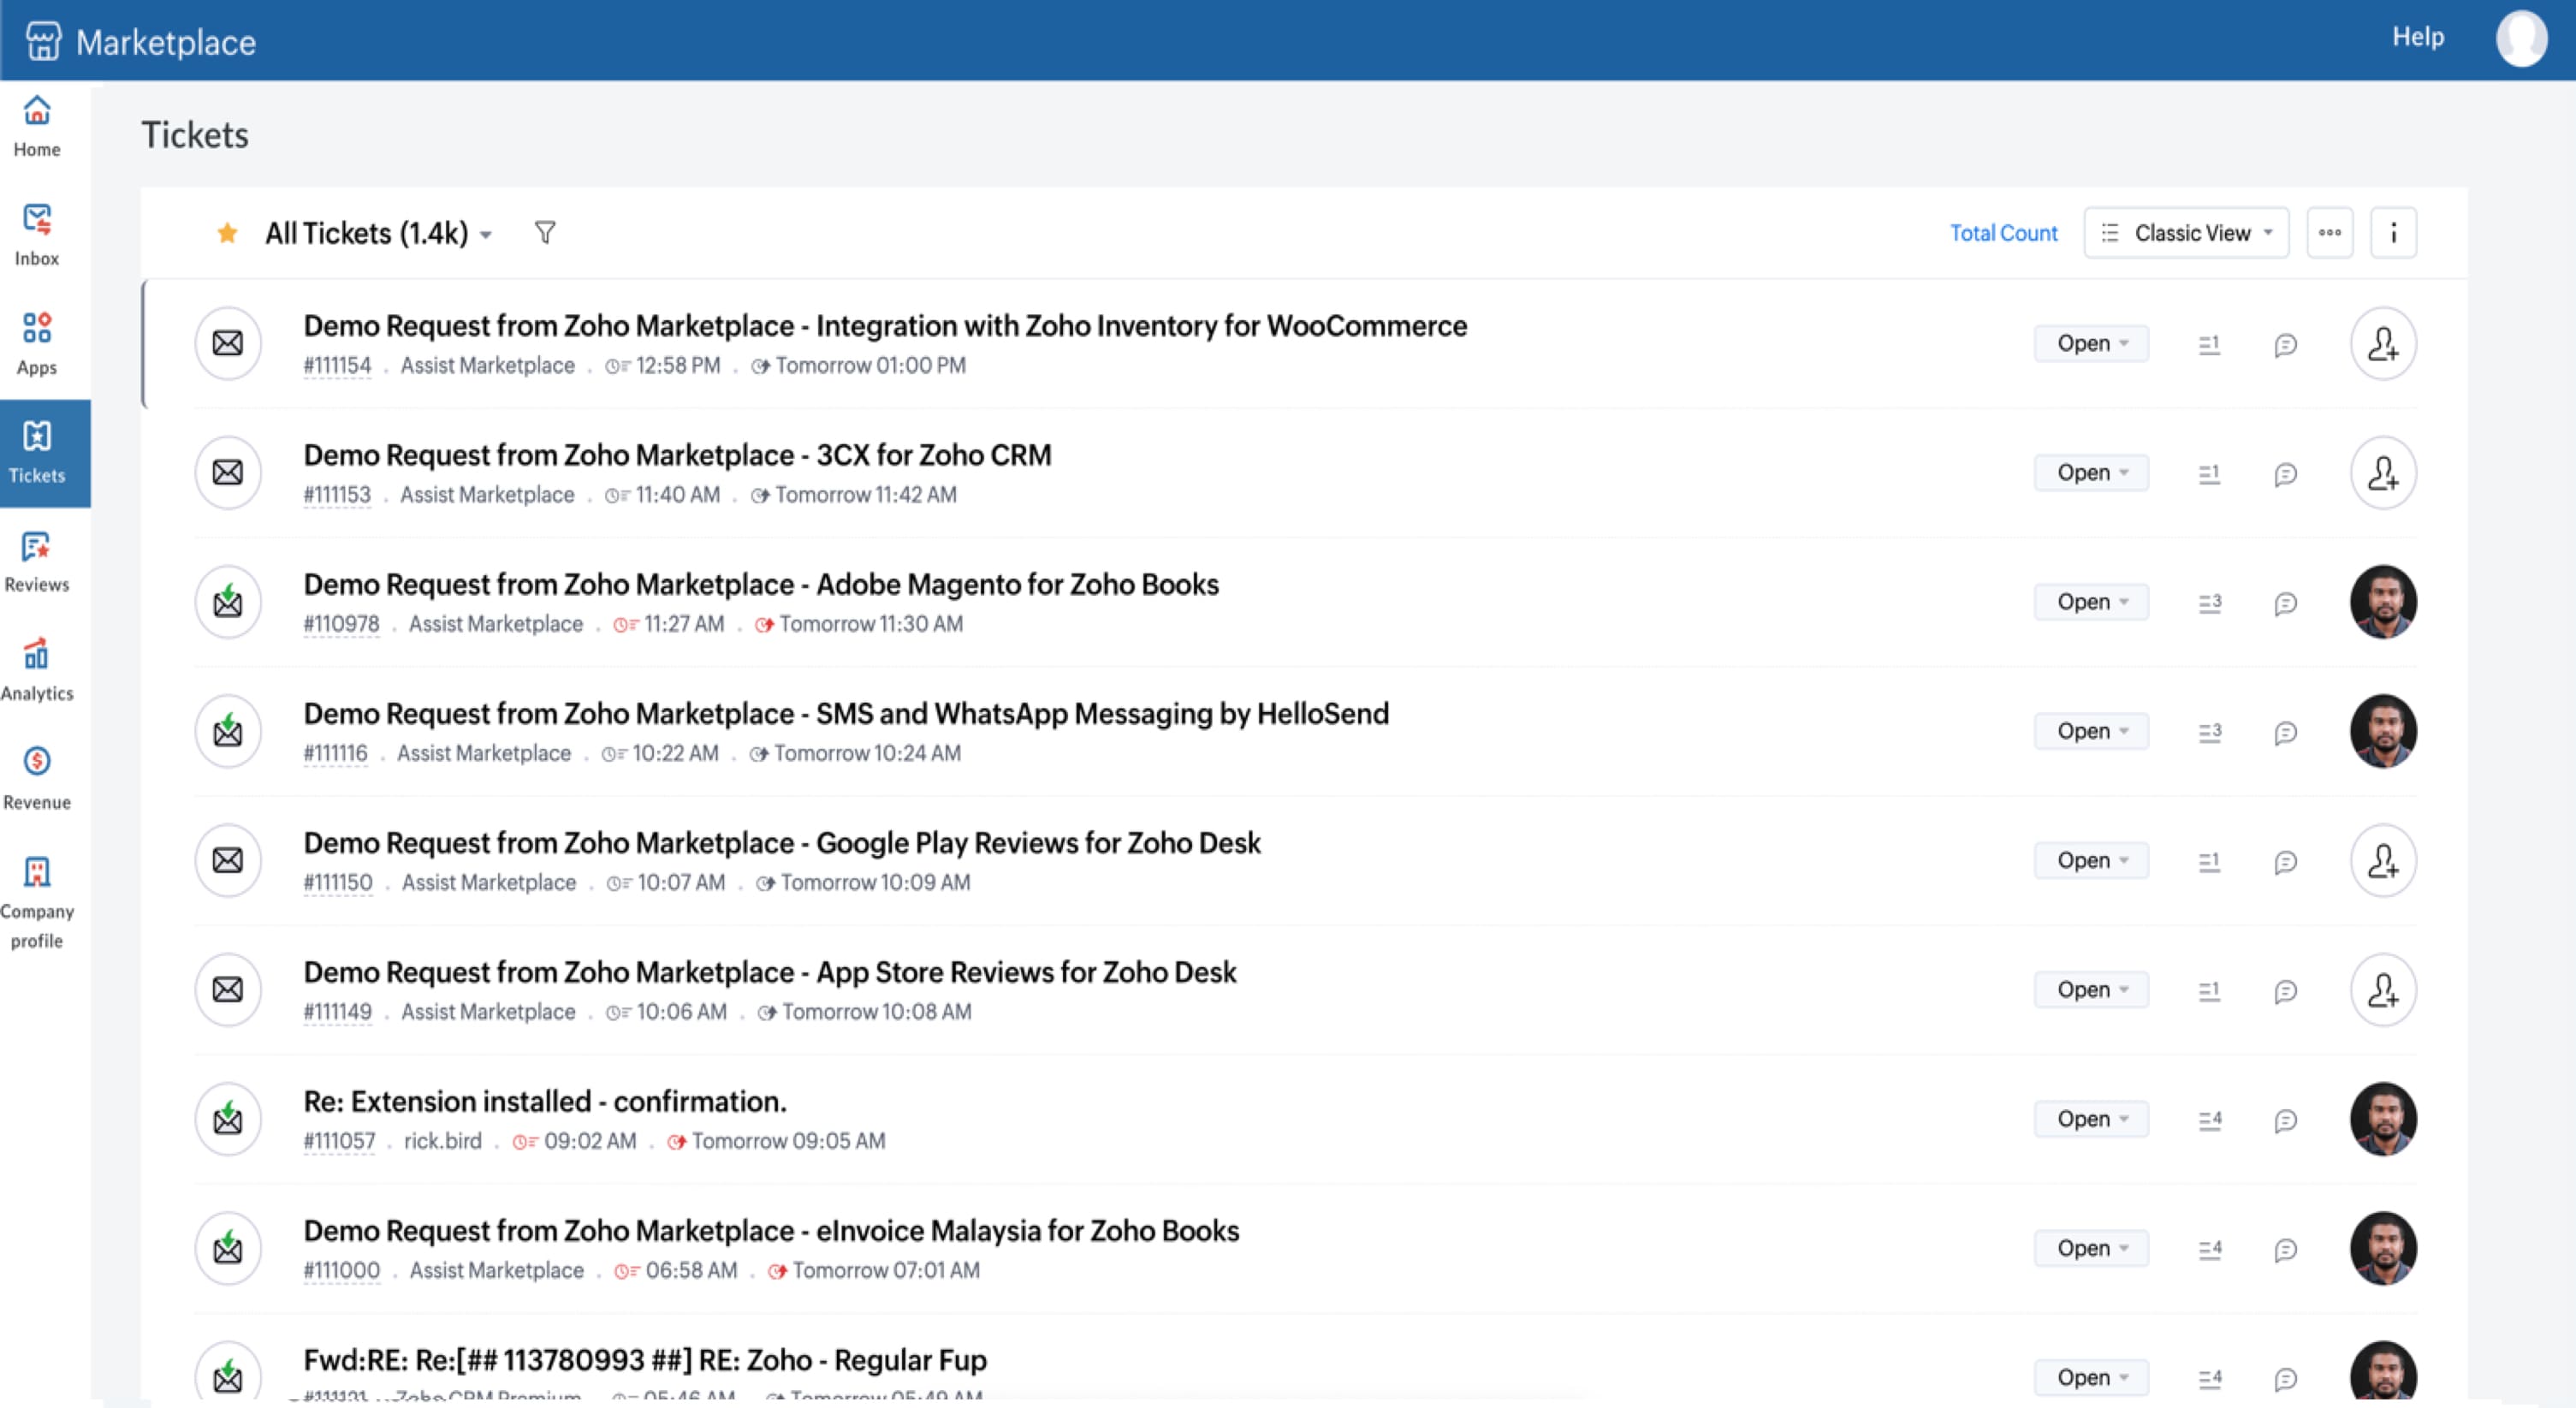Open the ticket filter funnel icon
The height and width of the screenshot is (1408, 2576).
point(545,233)
